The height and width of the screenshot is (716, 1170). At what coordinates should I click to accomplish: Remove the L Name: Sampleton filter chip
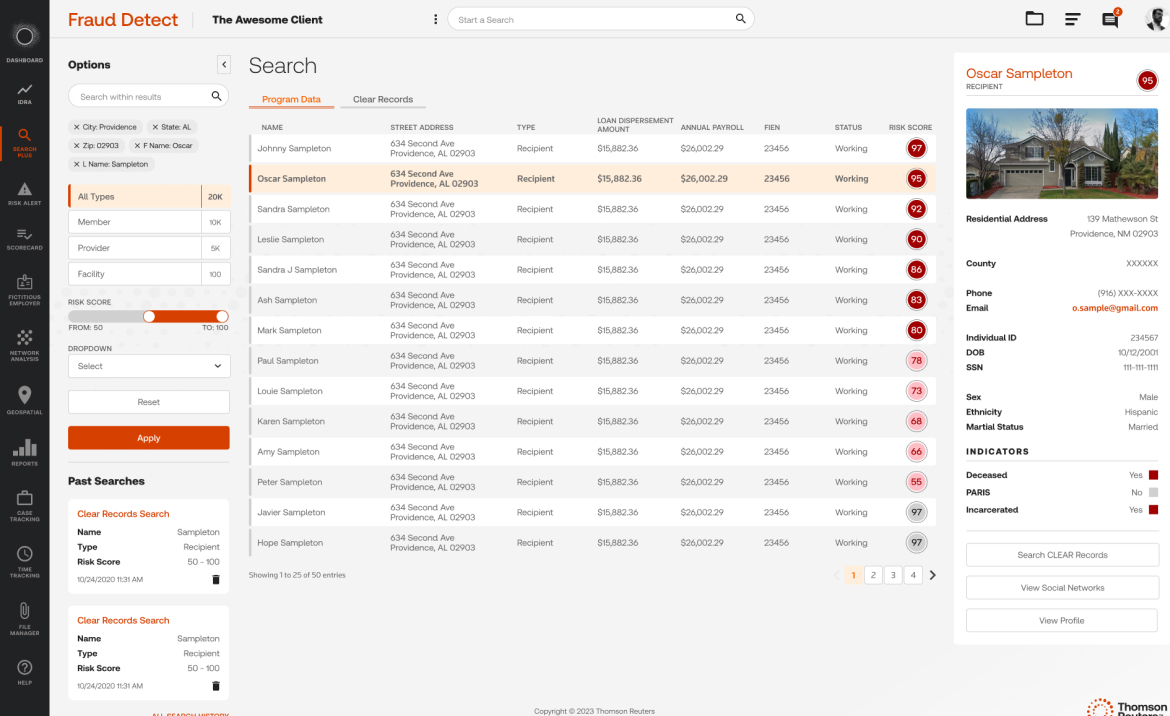point(76,164)
